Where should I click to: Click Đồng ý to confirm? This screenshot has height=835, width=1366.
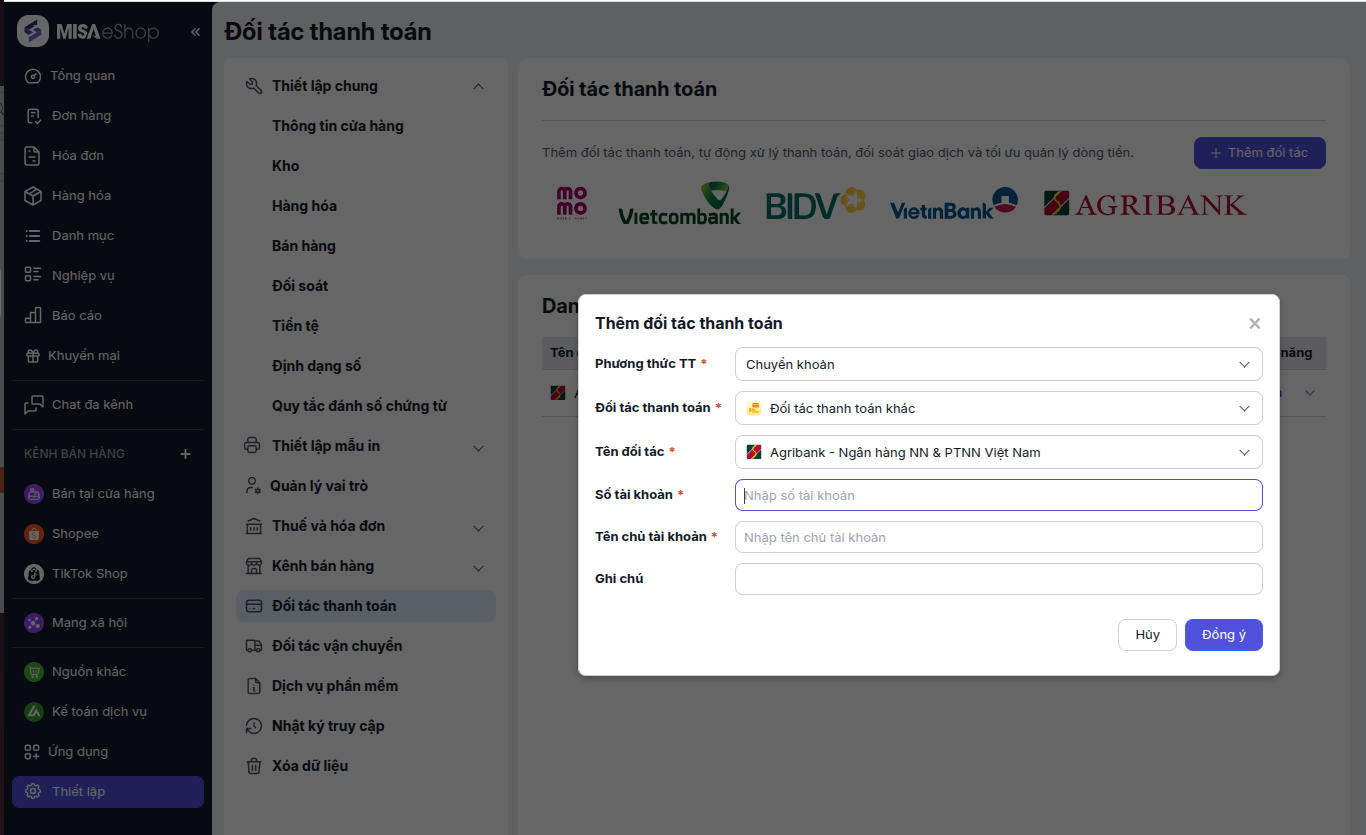pyautogui.click(x=1224, y=635)
